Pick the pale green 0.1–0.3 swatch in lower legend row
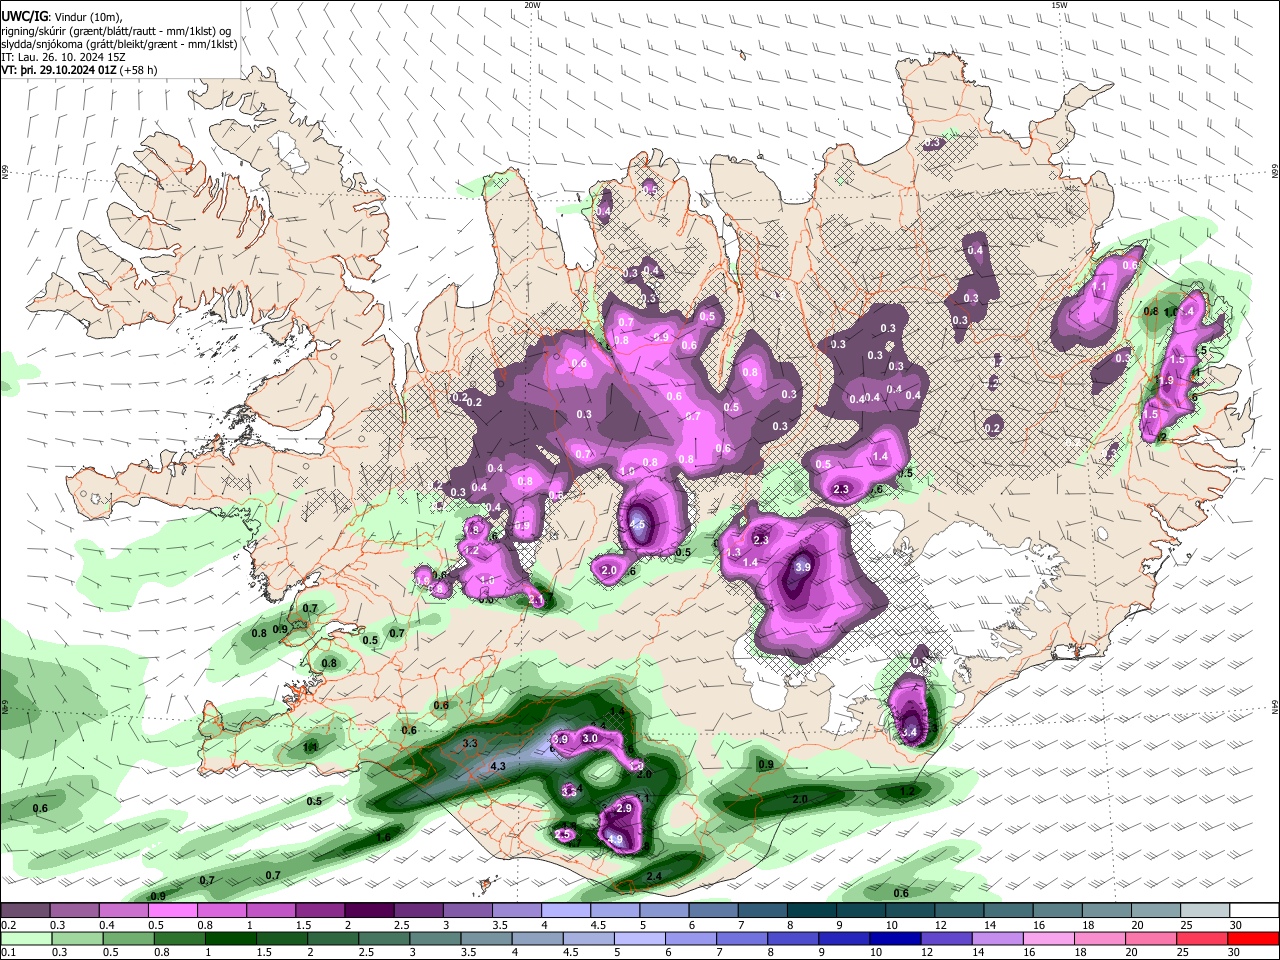 (25, 938)
